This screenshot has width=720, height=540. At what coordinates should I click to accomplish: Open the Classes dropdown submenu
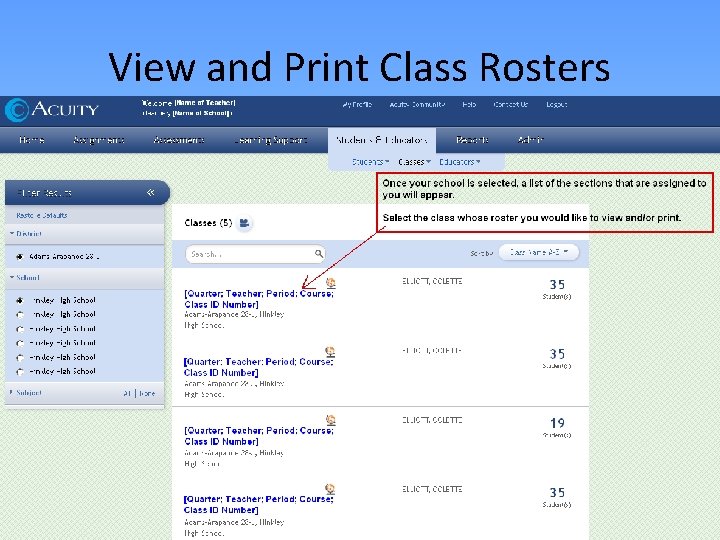point(414,162)
